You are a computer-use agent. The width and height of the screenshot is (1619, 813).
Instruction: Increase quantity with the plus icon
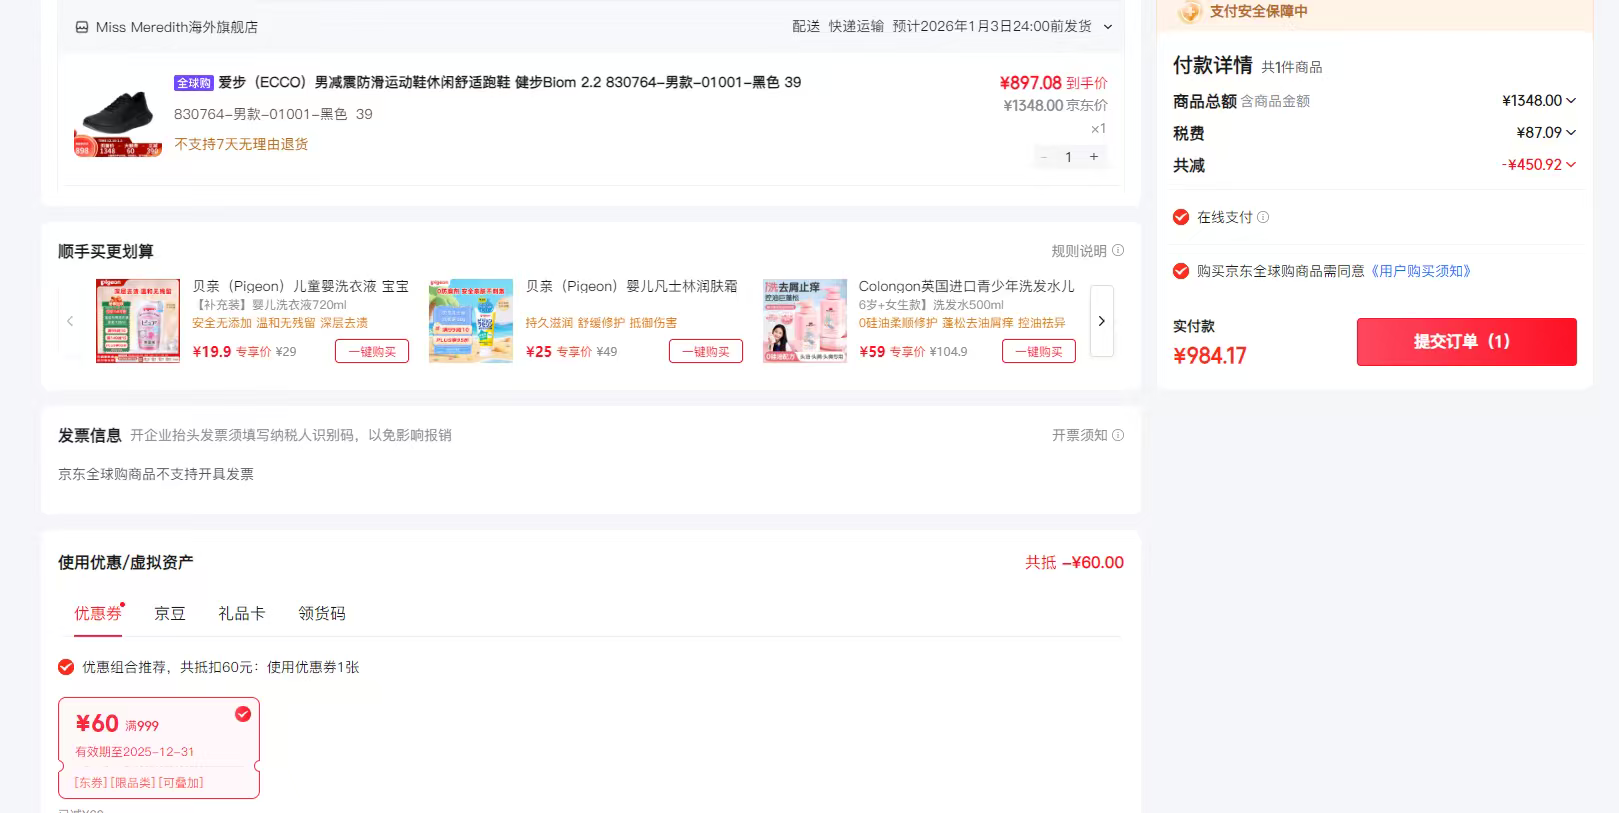click(x=1094, y=157)
